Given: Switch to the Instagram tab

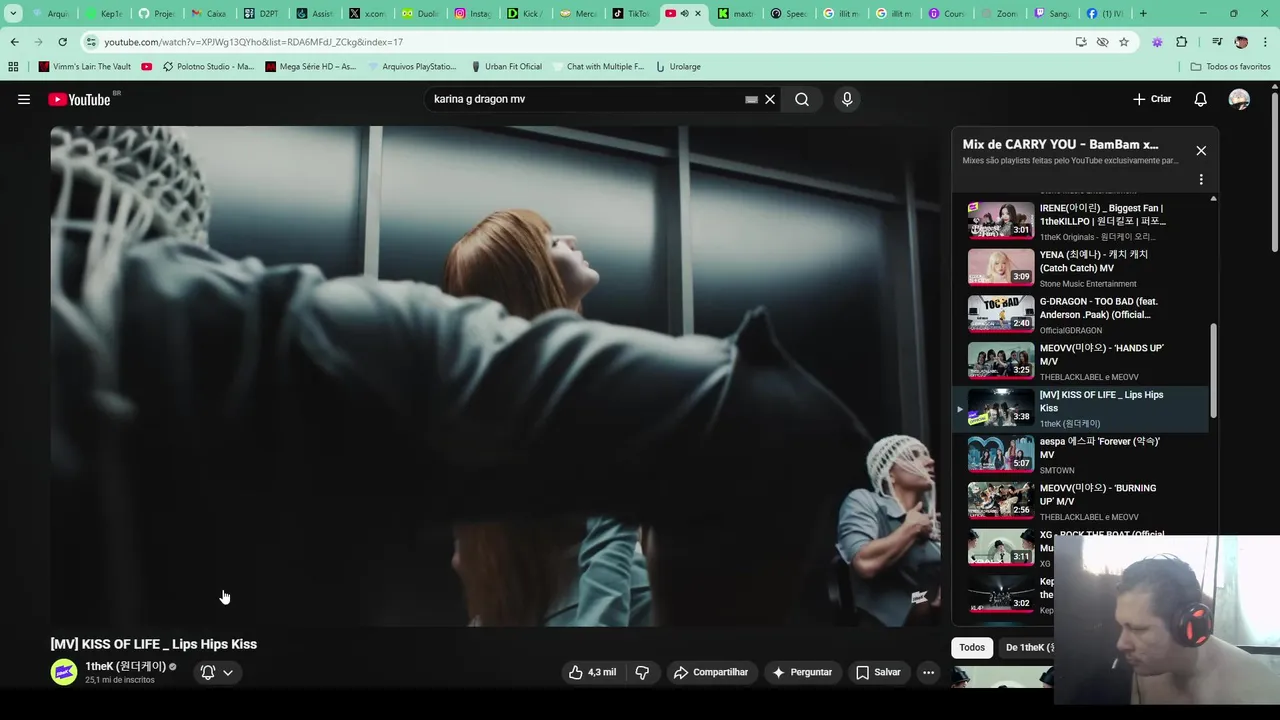Looking at the screenshot, I should click(x=473, y=14).
